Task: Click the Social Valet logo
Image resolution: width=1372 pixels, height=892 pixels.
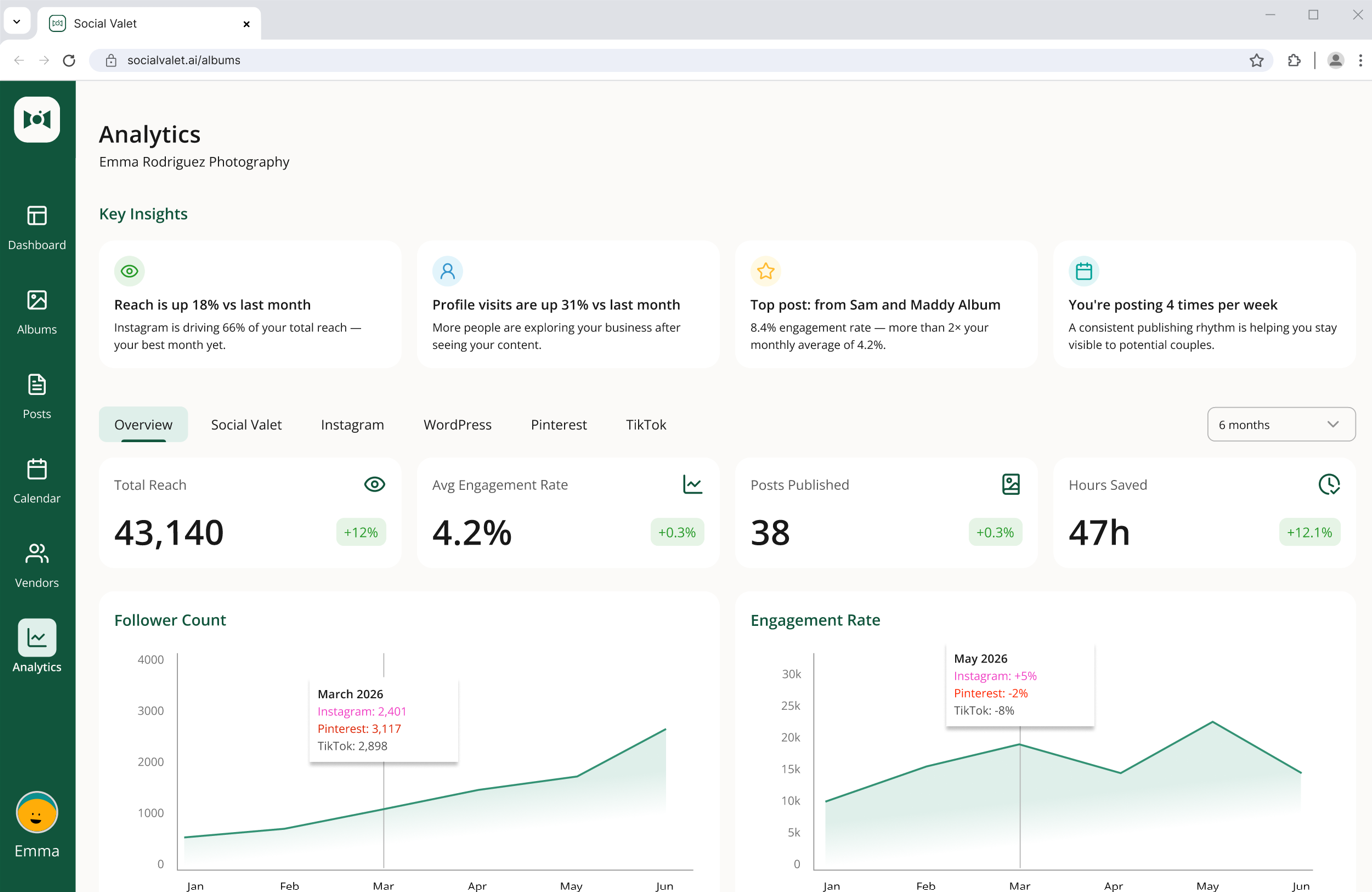Action: 37,120
